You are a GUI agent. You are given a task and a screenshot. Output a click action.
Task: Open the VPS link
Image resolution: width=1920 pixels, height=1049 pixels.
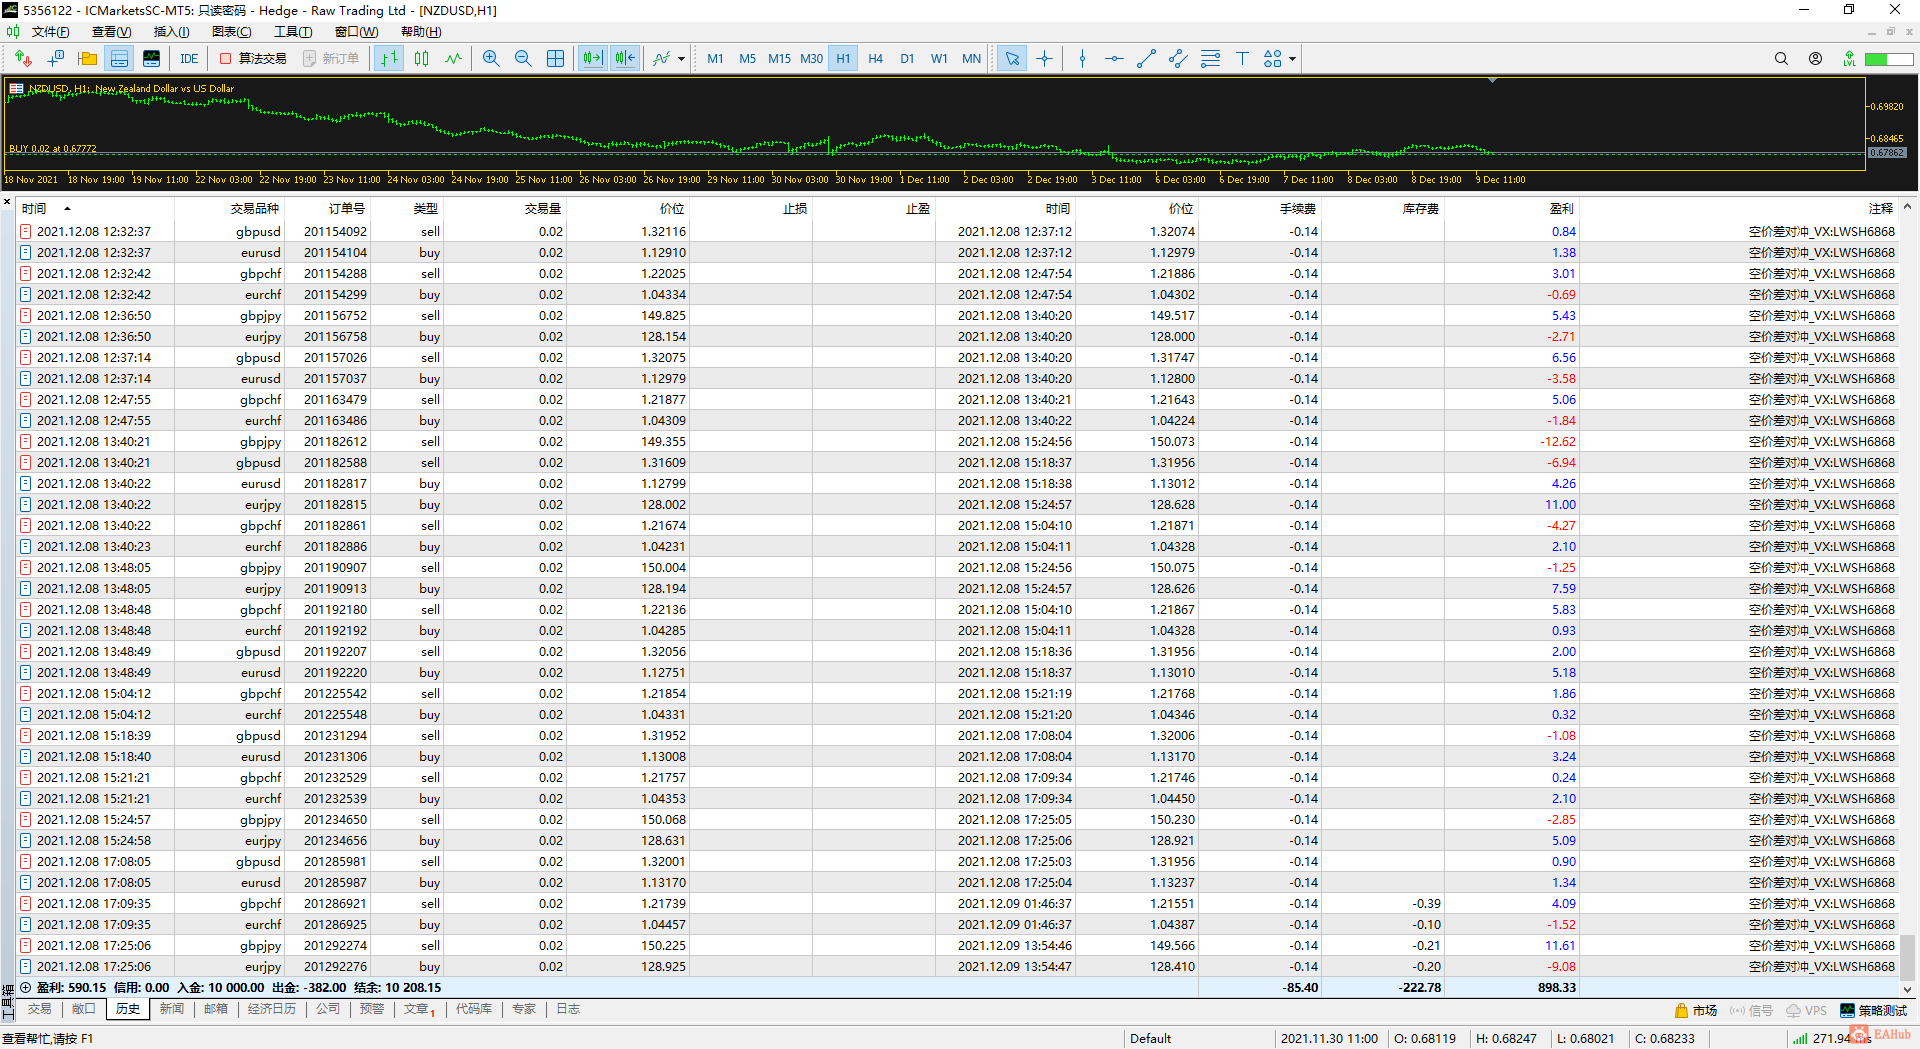click(x=1807, y=1011)
